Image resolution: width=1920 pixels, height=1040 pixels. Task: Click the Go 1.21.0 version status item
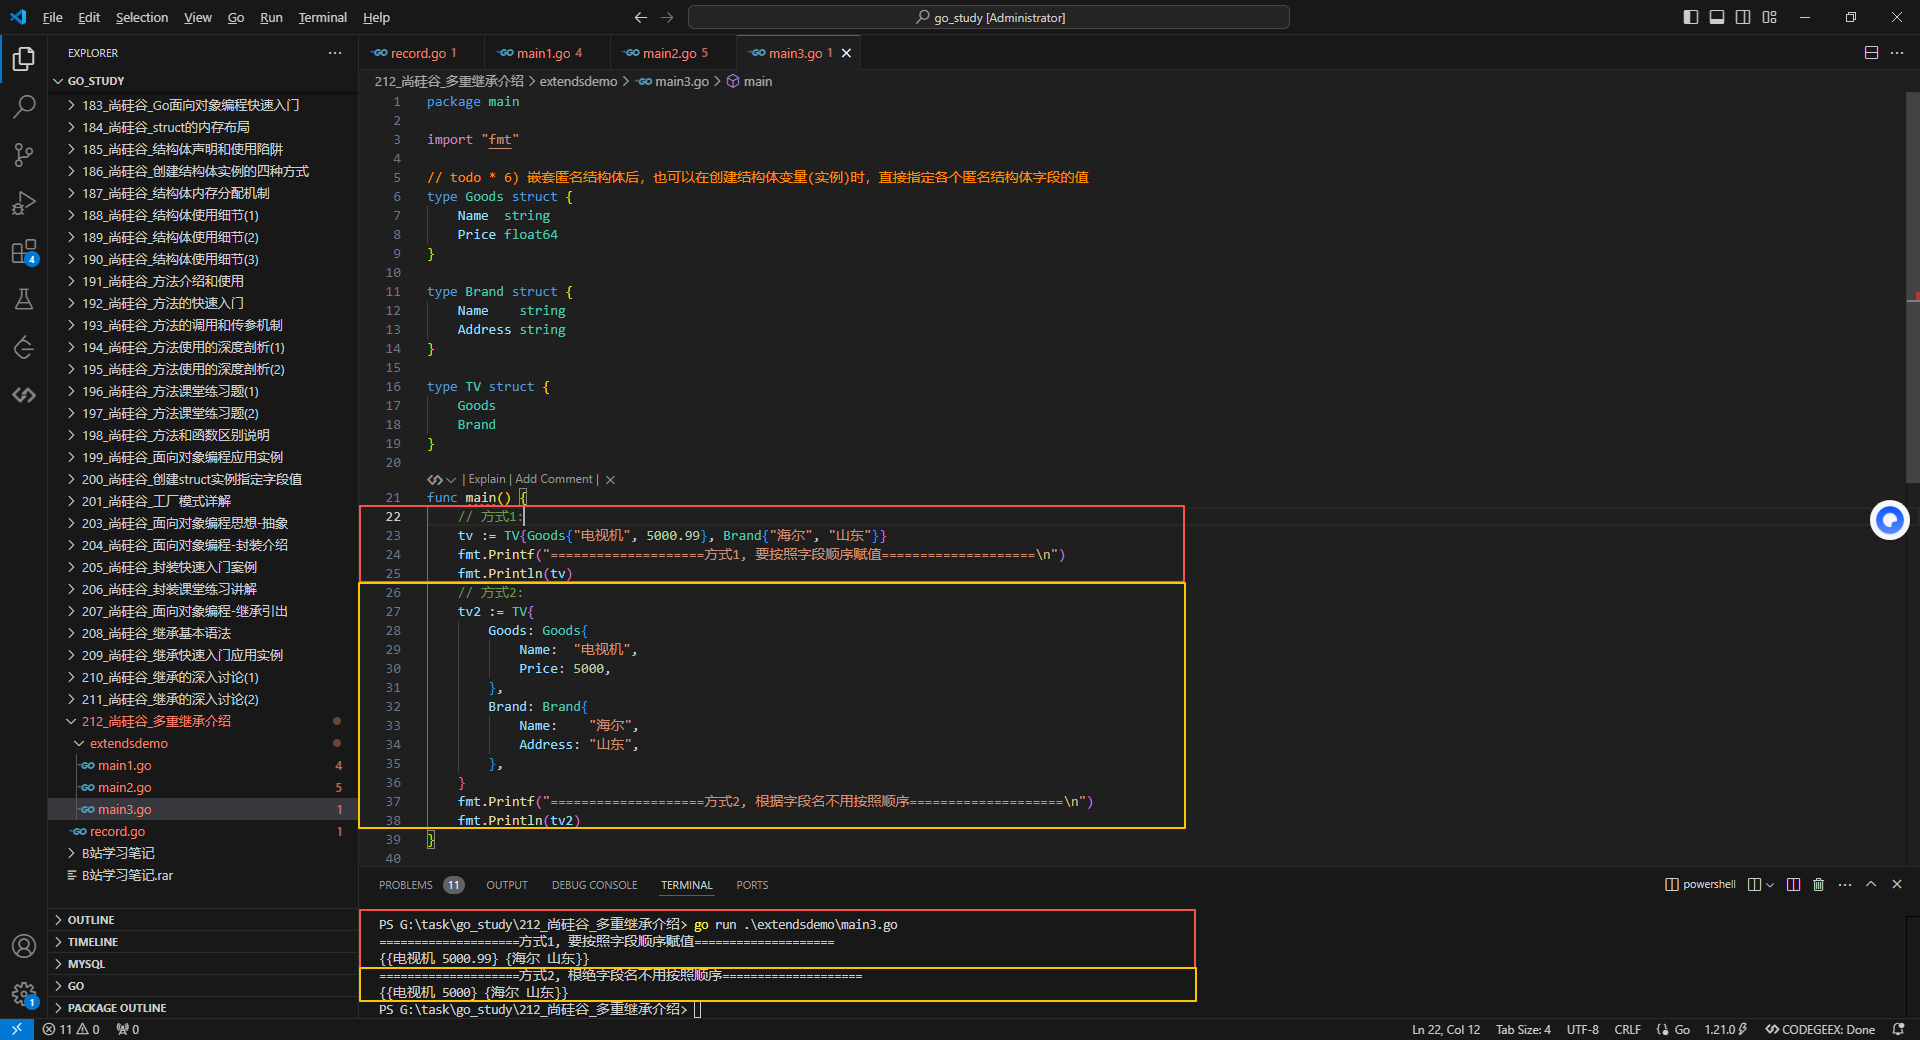pyautogui.click(x=1726, y=1030)
